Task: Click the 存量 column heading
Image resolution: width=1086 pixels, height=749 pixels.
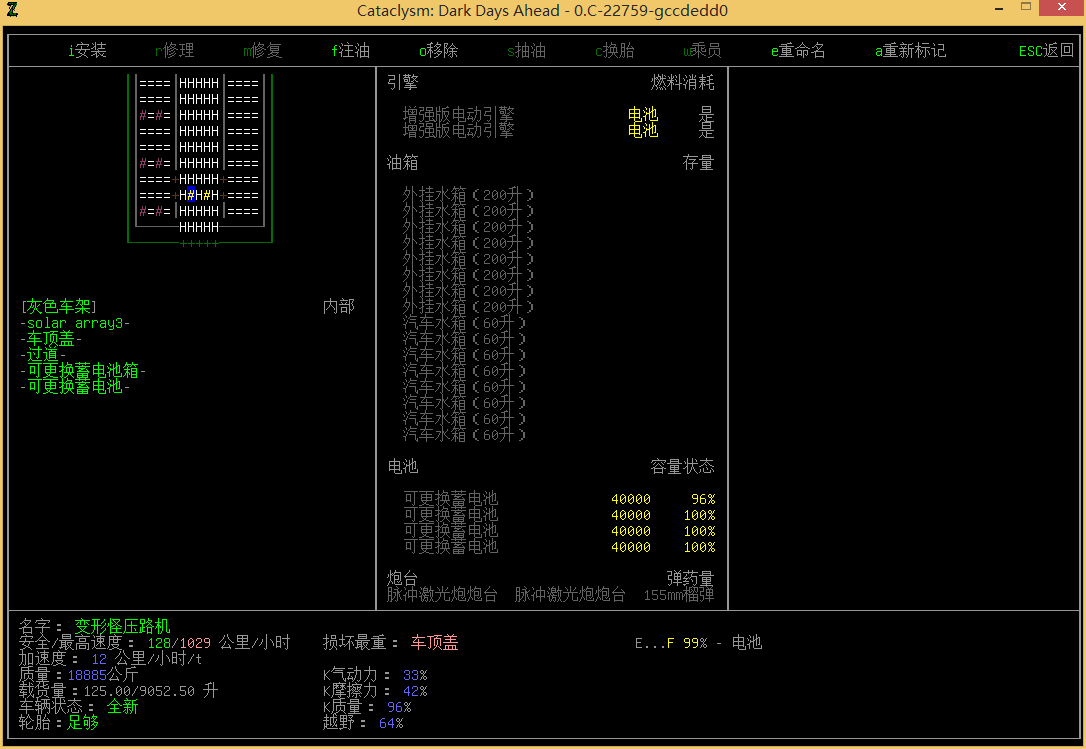Action: click(x=698, y=163)
